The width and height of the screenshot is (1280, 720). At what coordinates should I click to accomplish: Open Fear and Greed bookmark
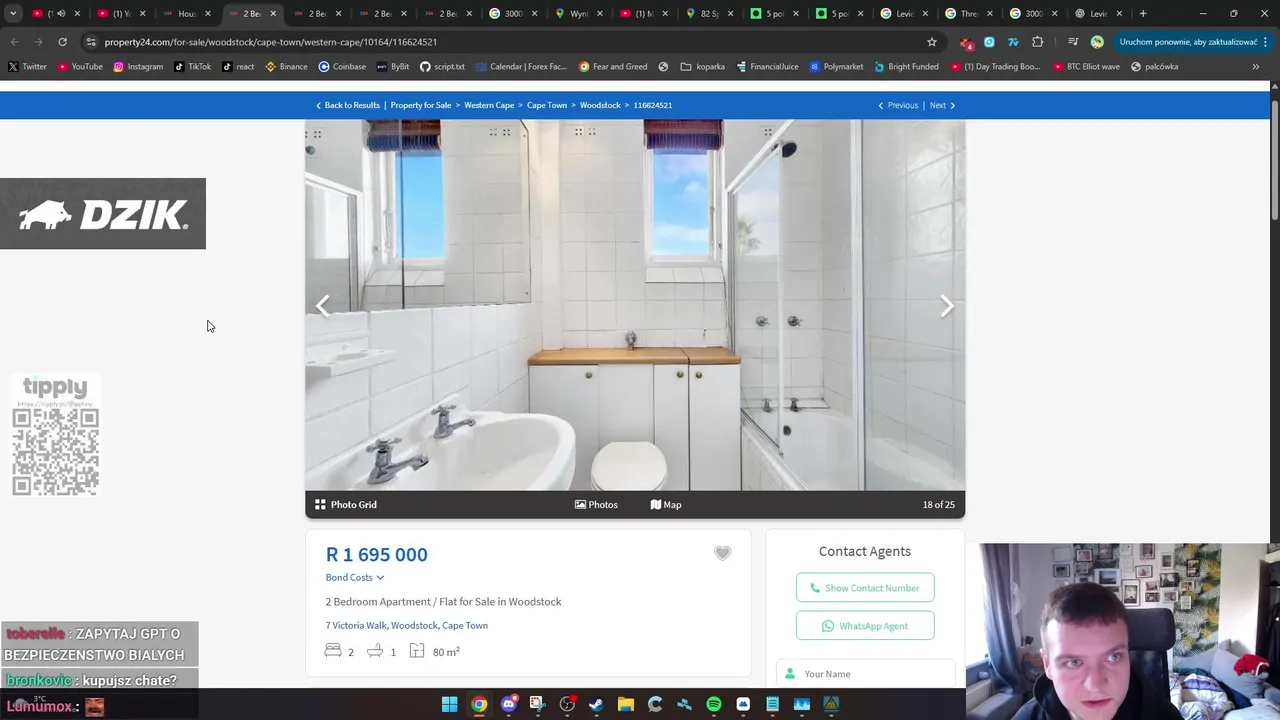click(613, 67)
